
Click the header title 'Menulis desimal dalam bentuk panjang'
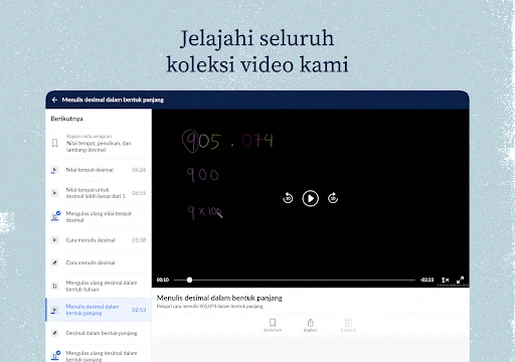point(113,100)
